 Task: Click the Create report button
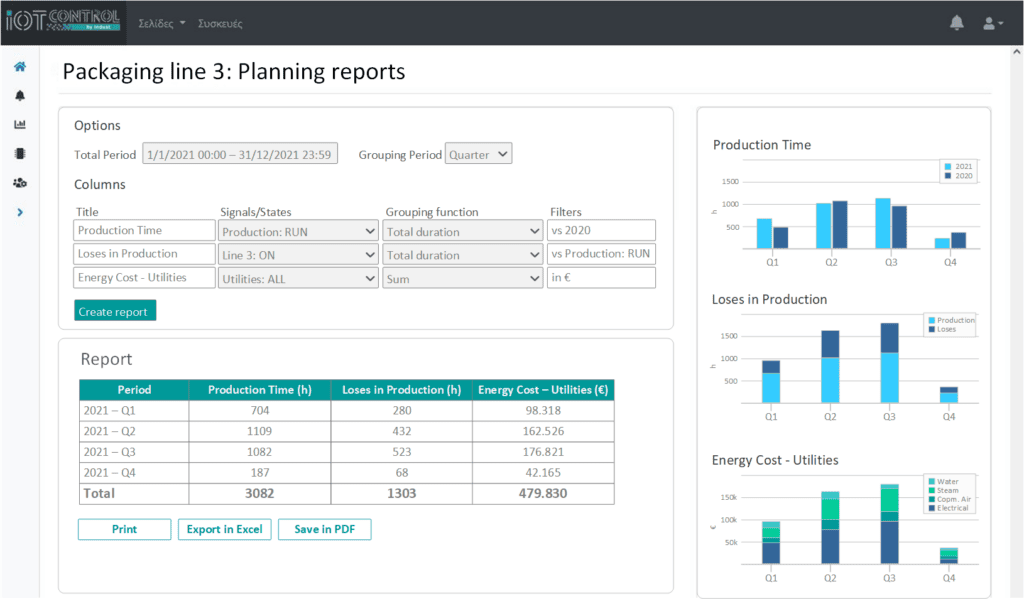pyautogui.click(x=115, y=311)
